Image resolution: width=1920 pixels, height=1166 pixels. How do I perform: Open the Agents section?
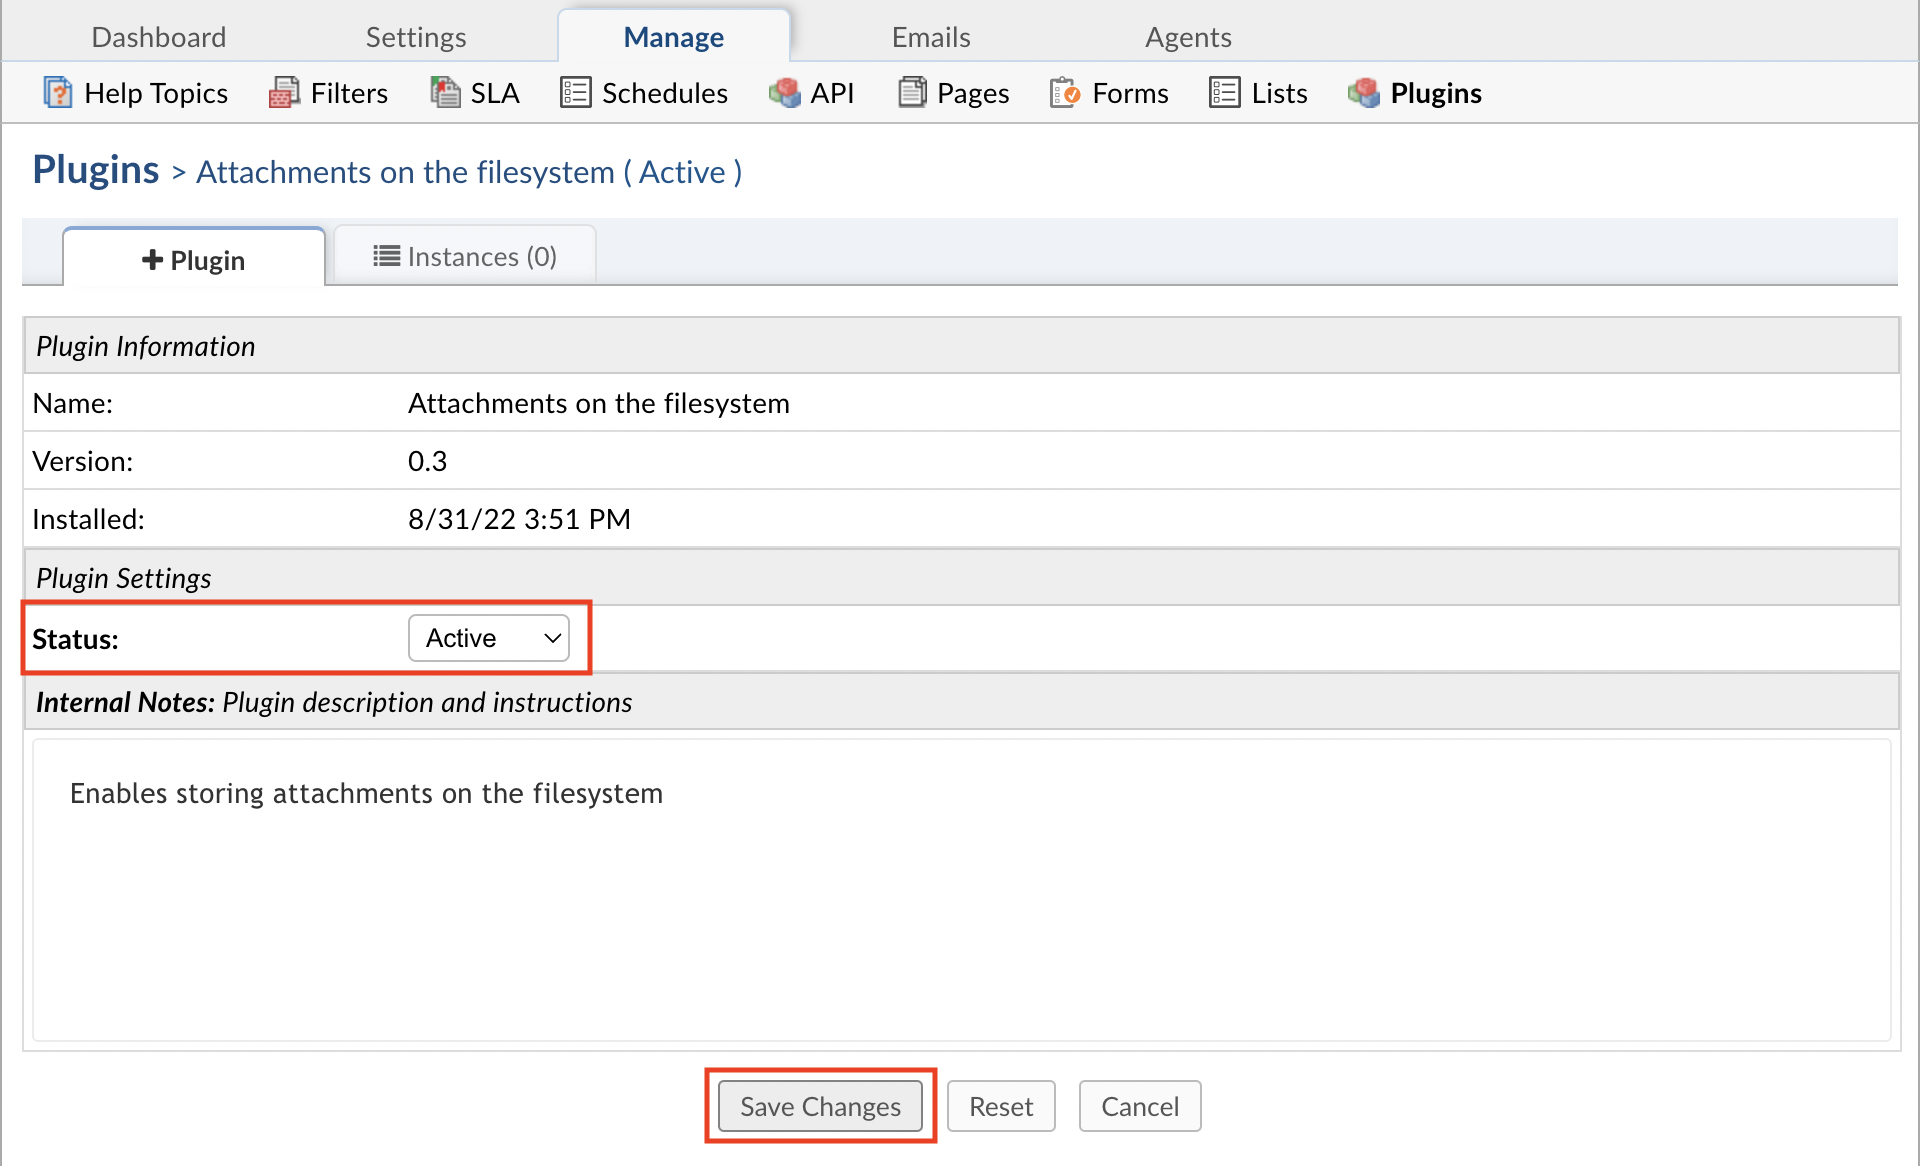[x=1188, y=36]
